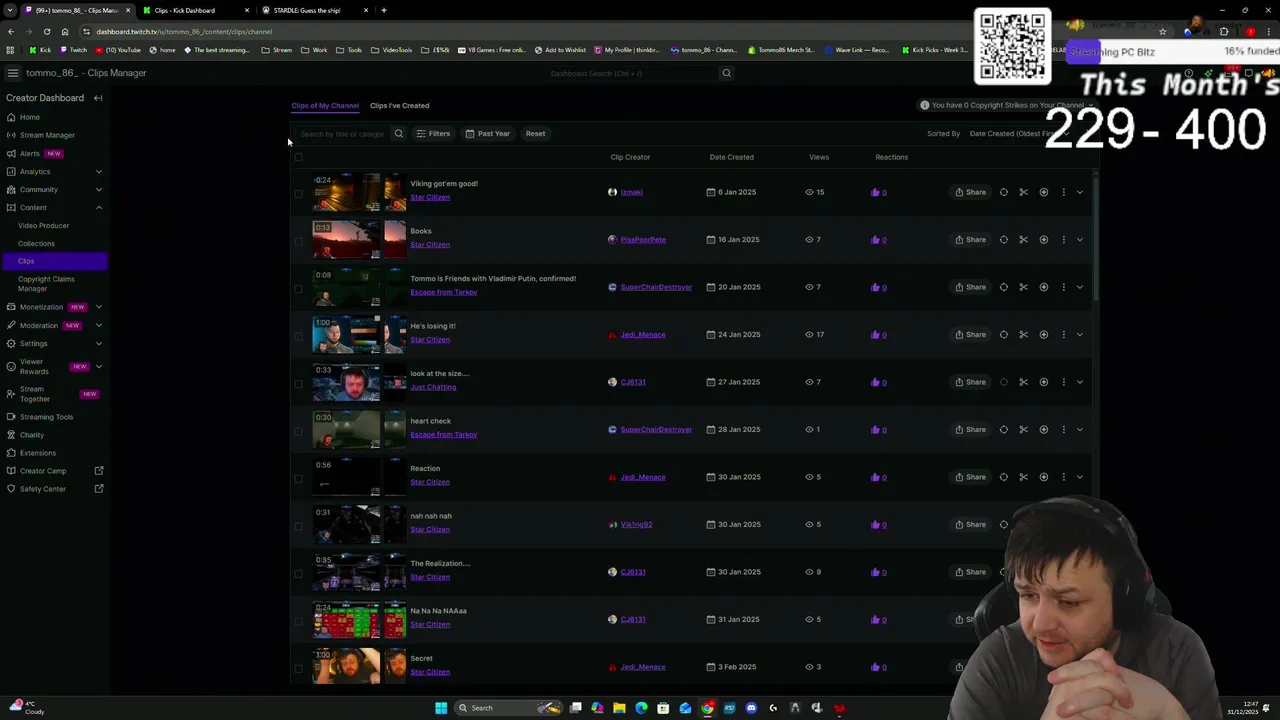Open Copyright Claims Manager in sidebar

46,284
